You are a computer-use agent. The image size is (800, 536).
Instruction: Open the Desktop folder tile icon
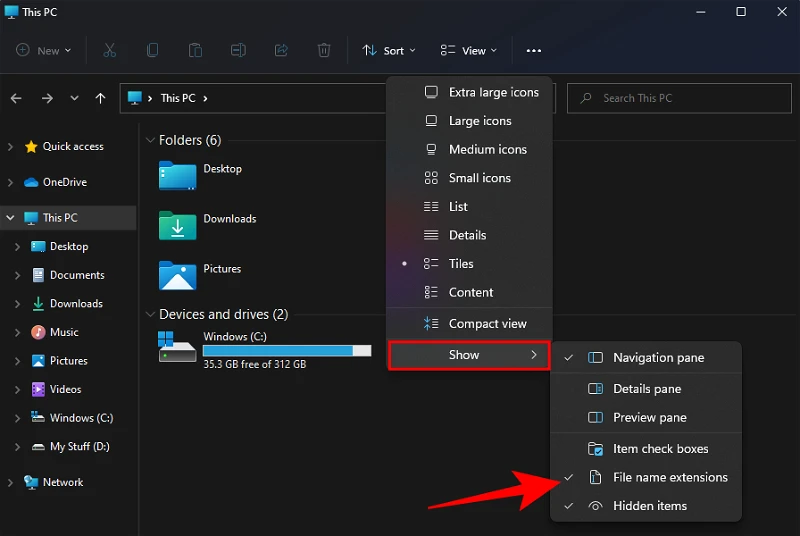point(177,175)
